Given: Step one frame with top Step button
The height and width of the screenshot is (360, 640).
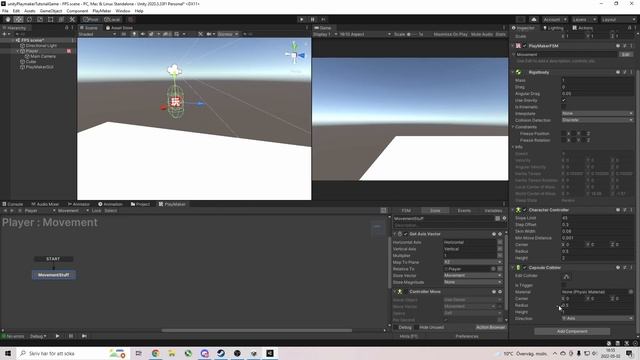Looking at the screenshot, I should (323, 20).
